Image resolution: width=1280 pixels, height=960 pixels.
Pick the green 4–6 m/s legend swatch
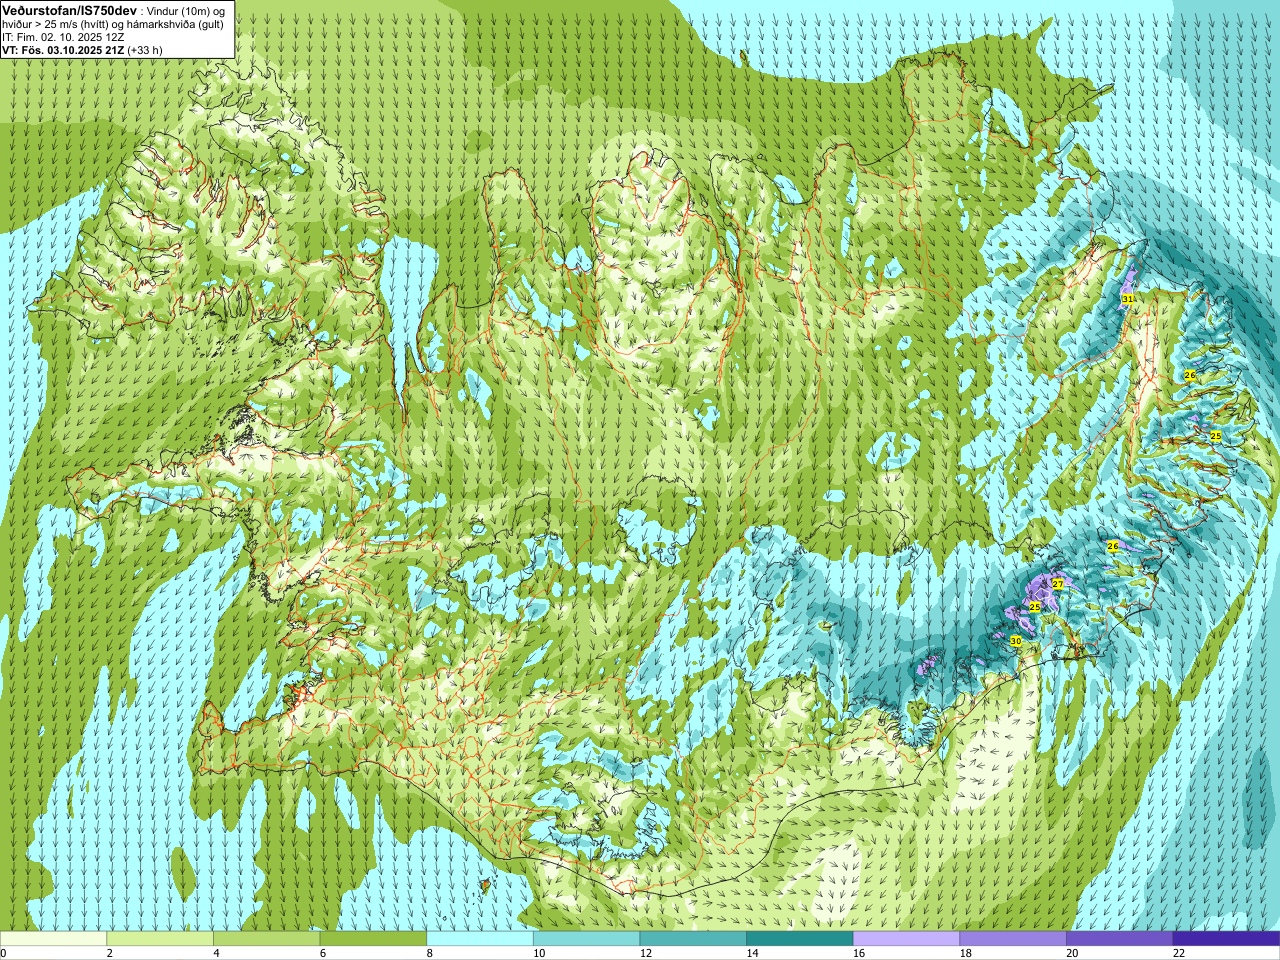266,939
